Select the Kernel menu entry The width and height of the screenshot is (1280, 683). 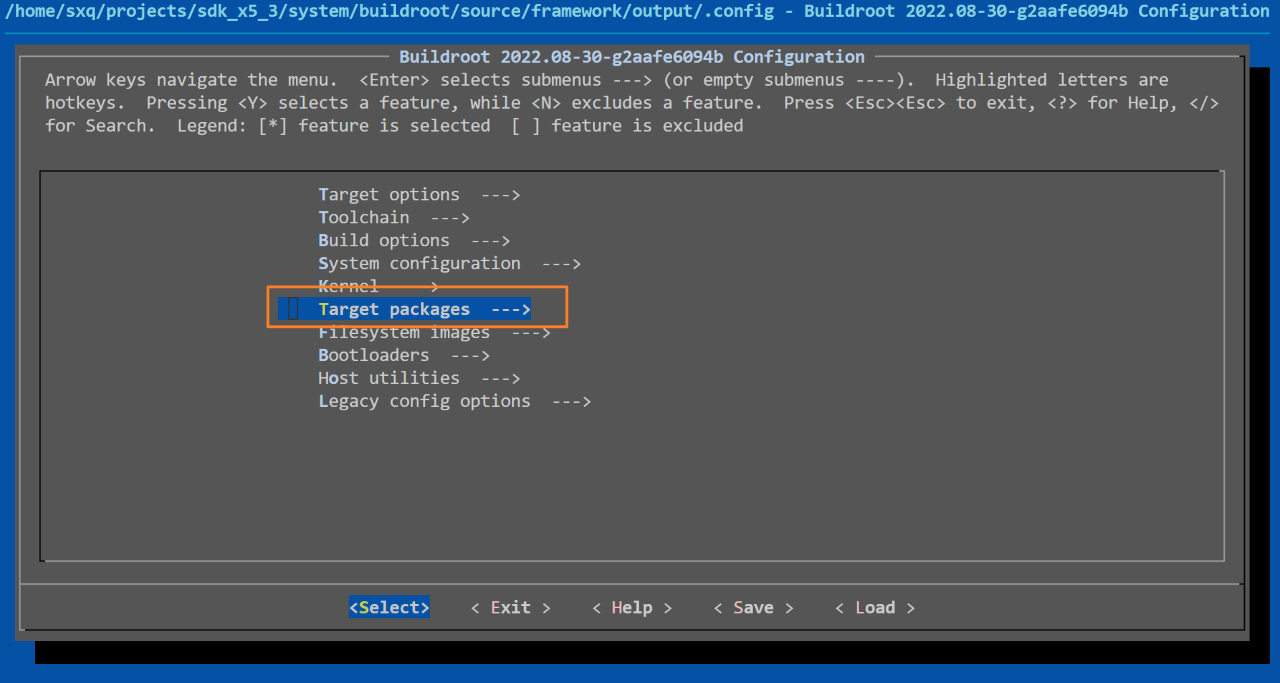pos(378,287)
